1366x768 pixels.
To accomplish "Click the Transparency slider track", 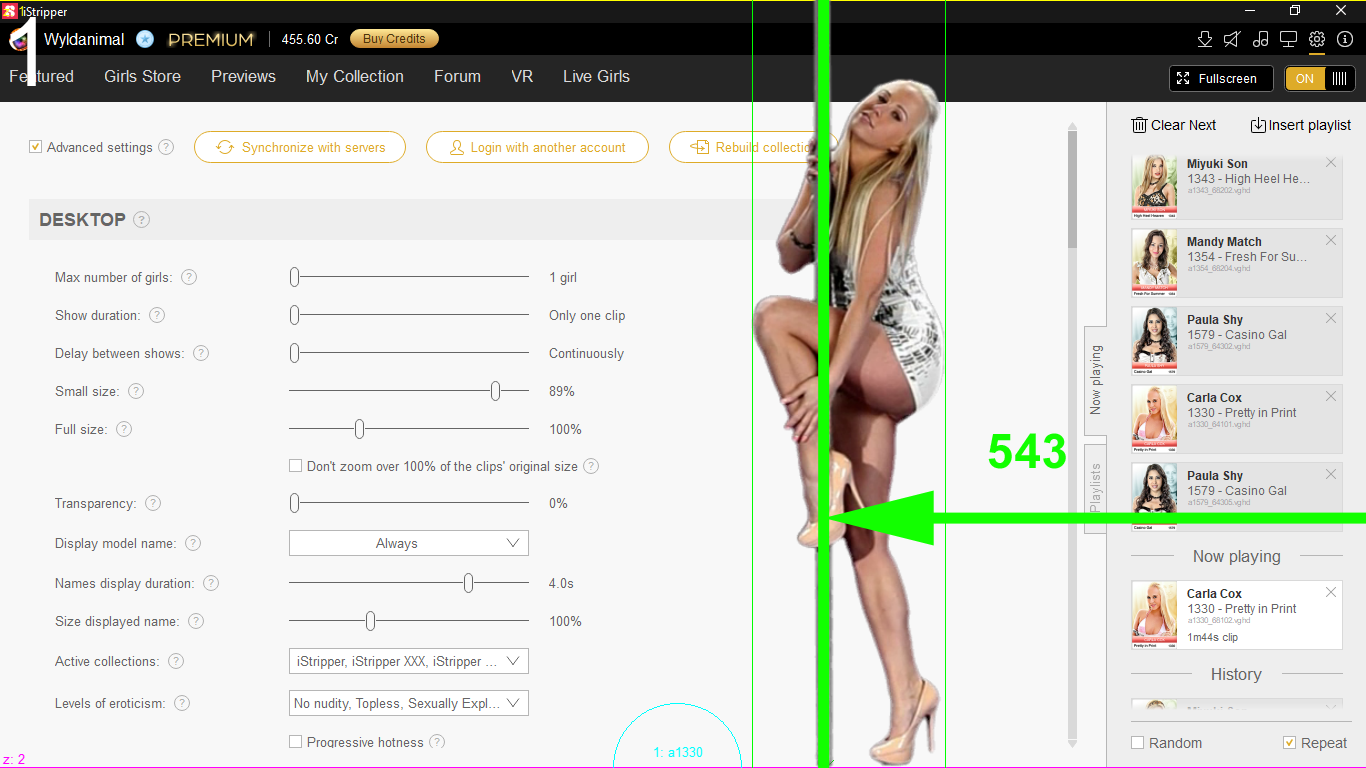I will tap(409, 503).
